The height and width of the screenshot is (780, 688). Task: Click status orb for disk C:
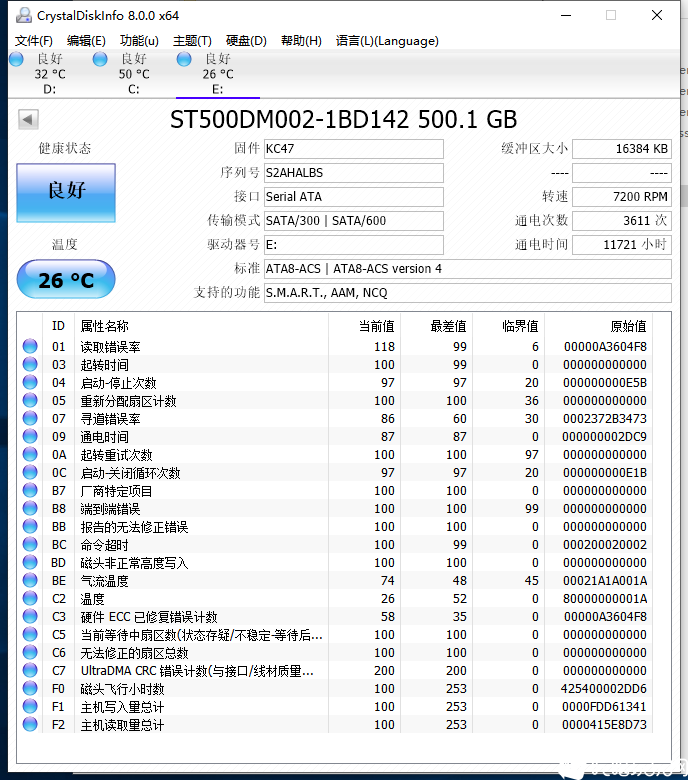click(x=100, y=59)
